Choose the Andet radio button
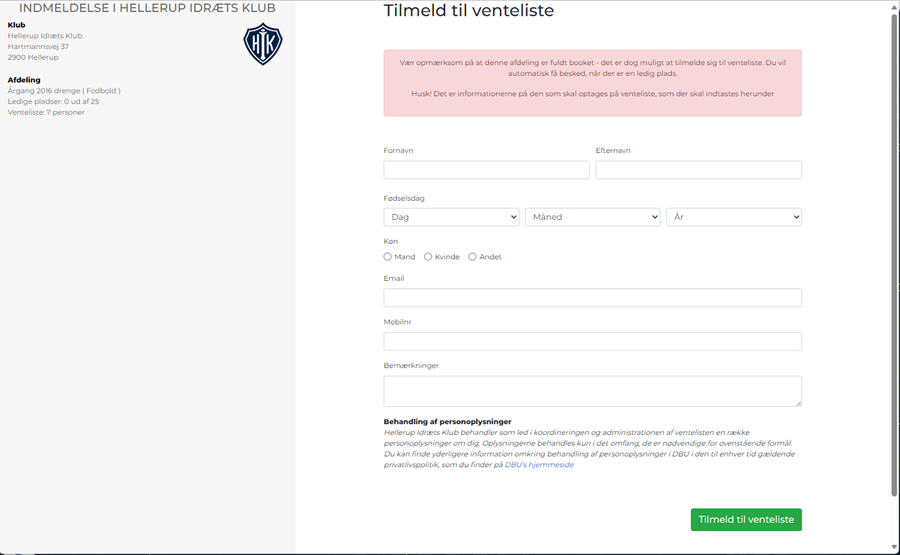 tap(472, 257)
